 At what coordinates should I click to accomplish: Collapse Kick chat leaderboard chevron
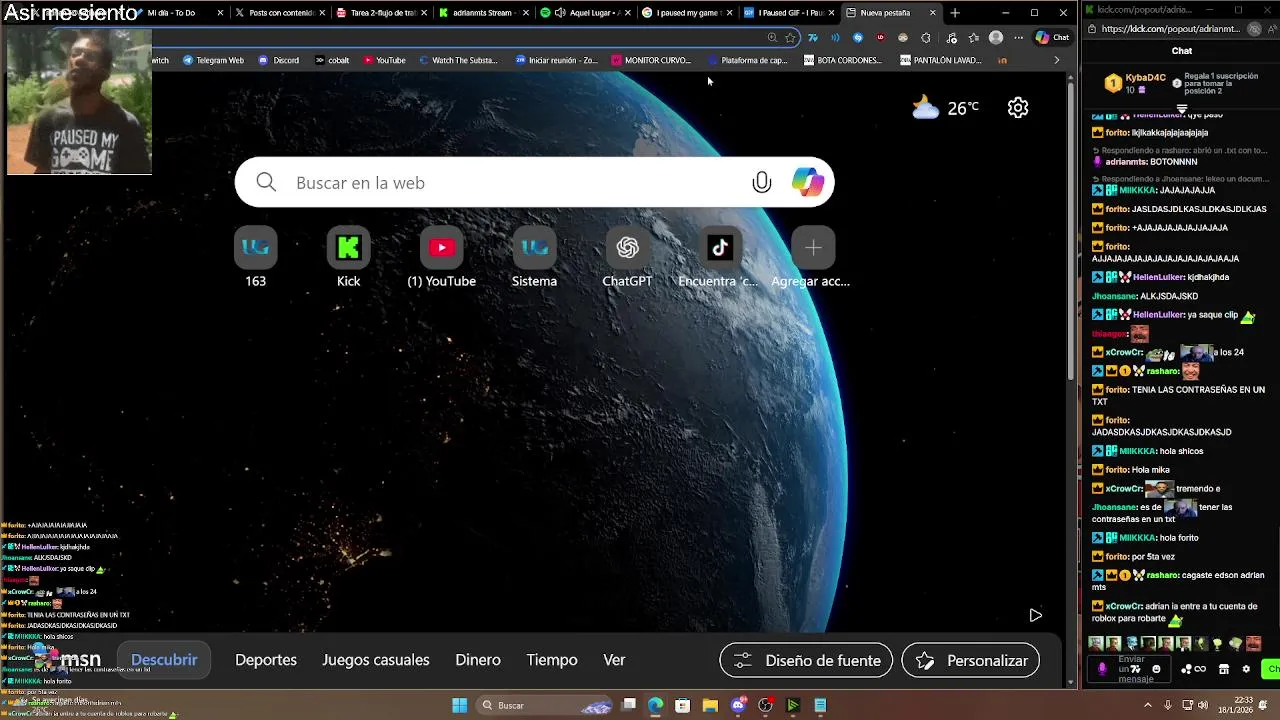[x=1181, y=108]
